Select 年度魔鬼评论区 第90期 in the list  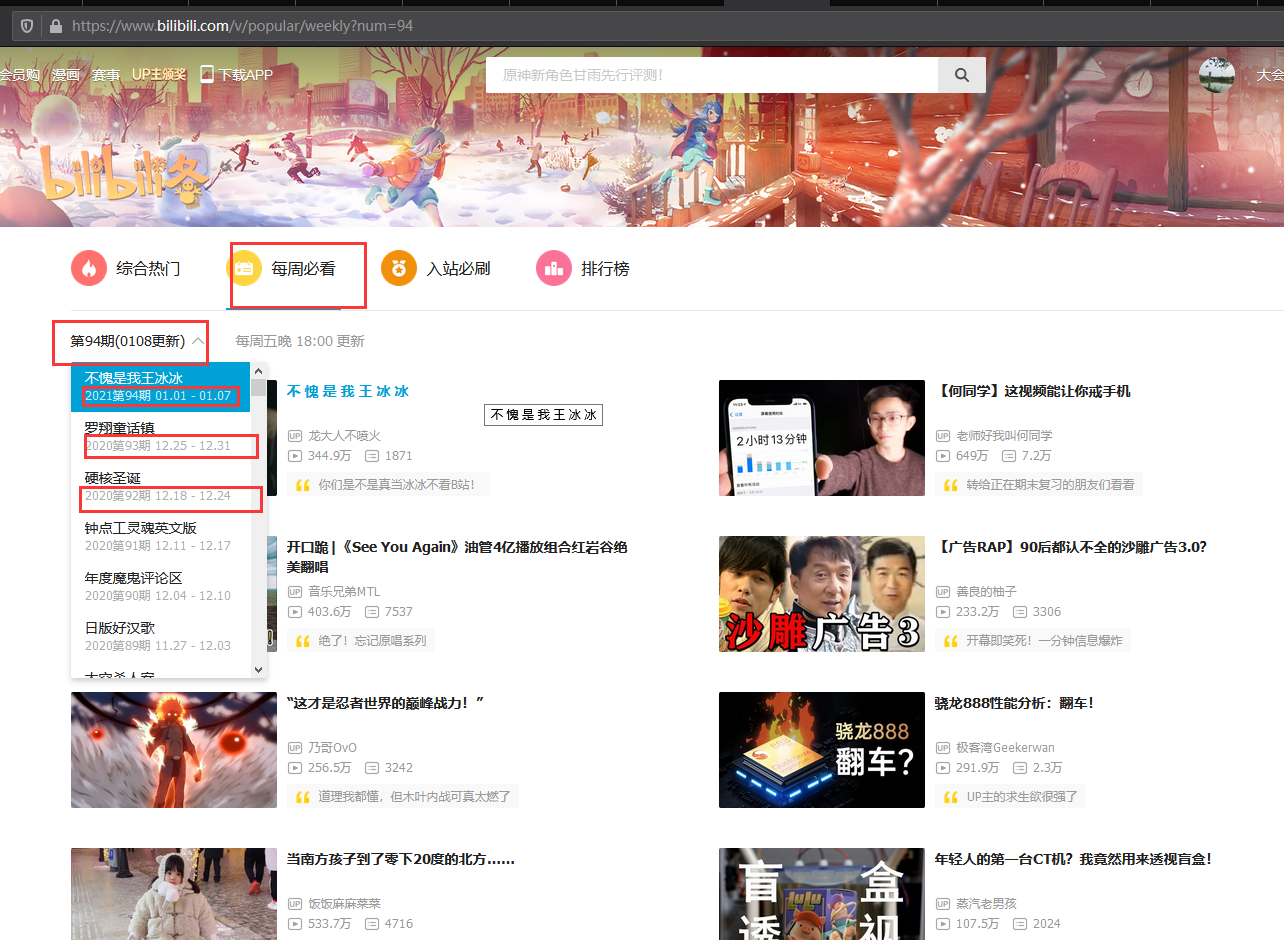pos(160,586)
